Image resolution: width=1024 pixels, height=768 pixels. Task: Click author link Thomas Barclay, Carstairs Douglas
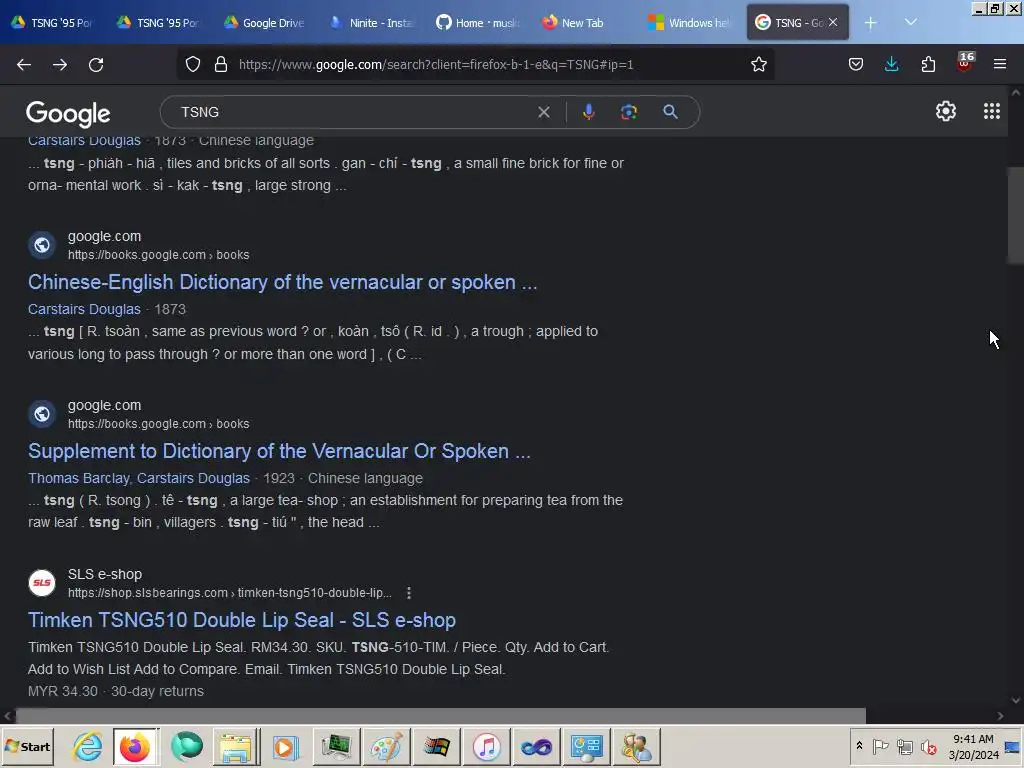click(138, 478)
